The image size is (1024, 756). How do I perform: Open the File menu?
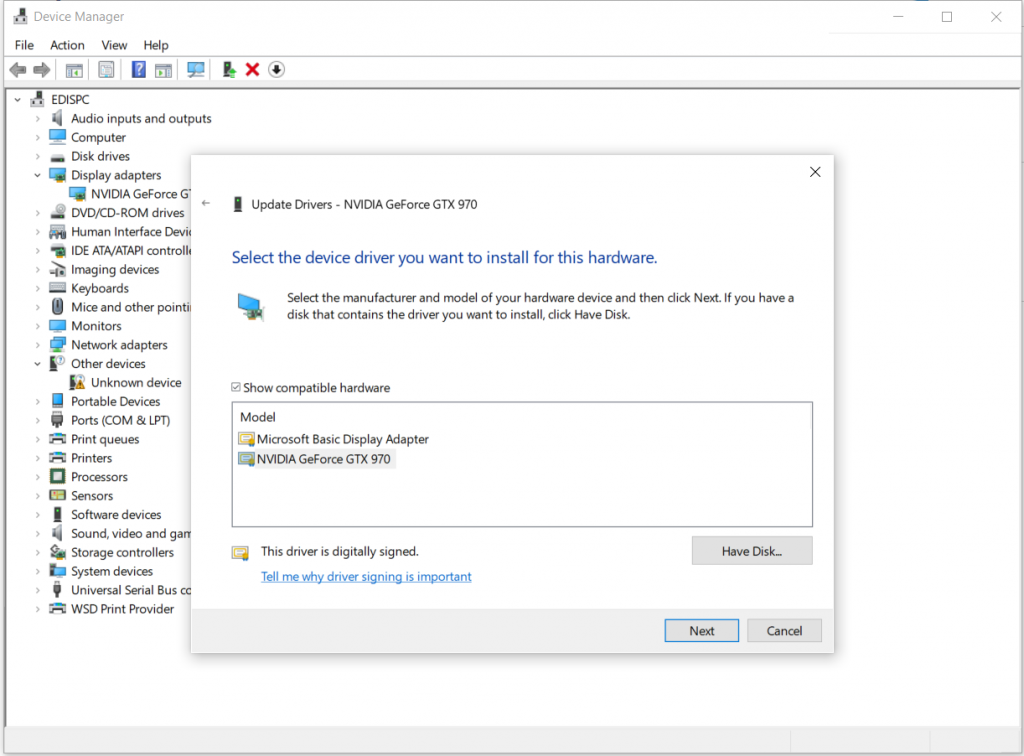pos(24,45)
